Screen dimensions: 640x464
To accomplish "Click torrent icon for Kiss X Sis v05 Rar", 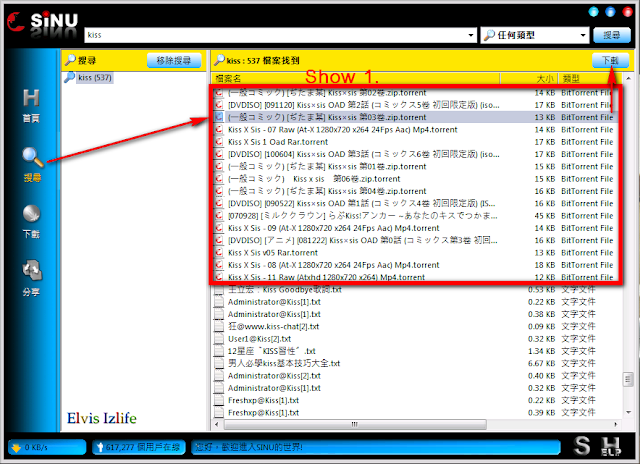I will coord(219,252).
